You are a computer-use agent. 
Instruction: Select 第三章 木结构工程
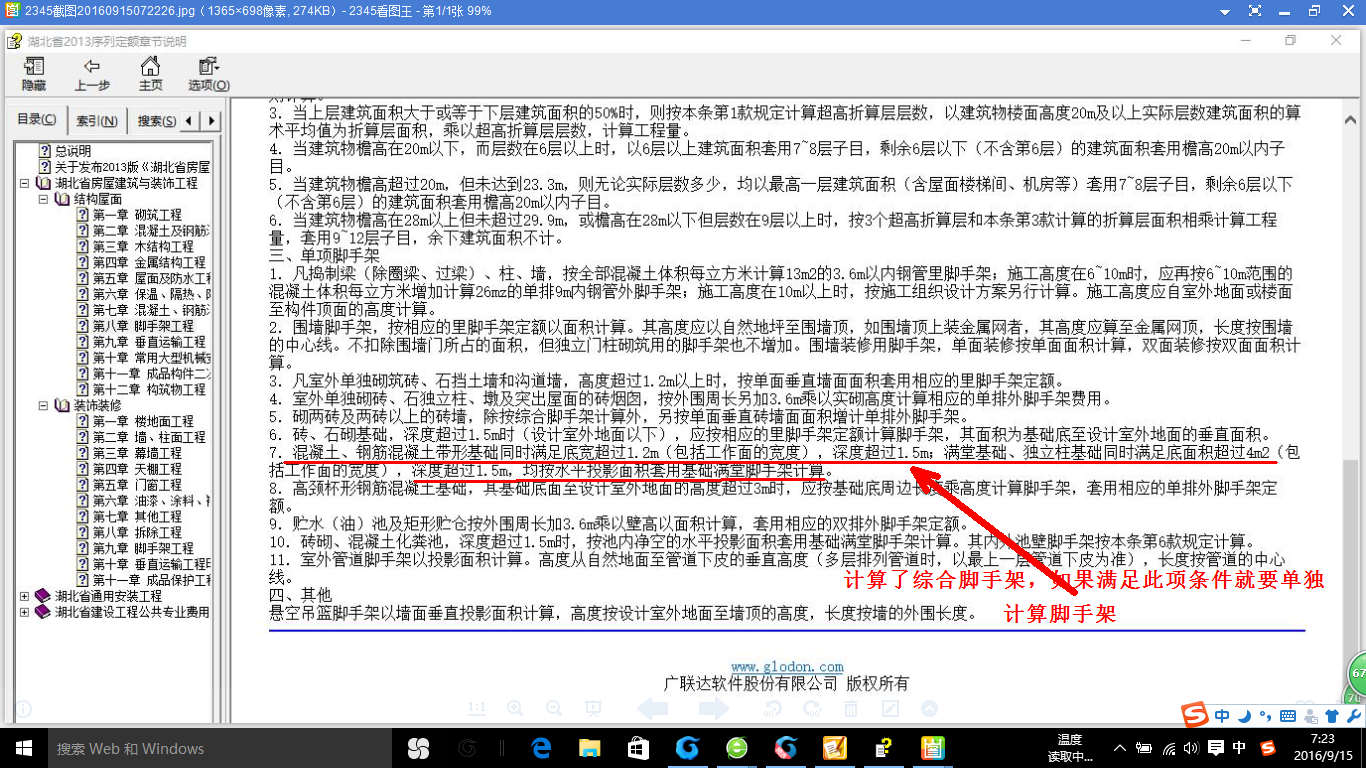coord(143,247)
